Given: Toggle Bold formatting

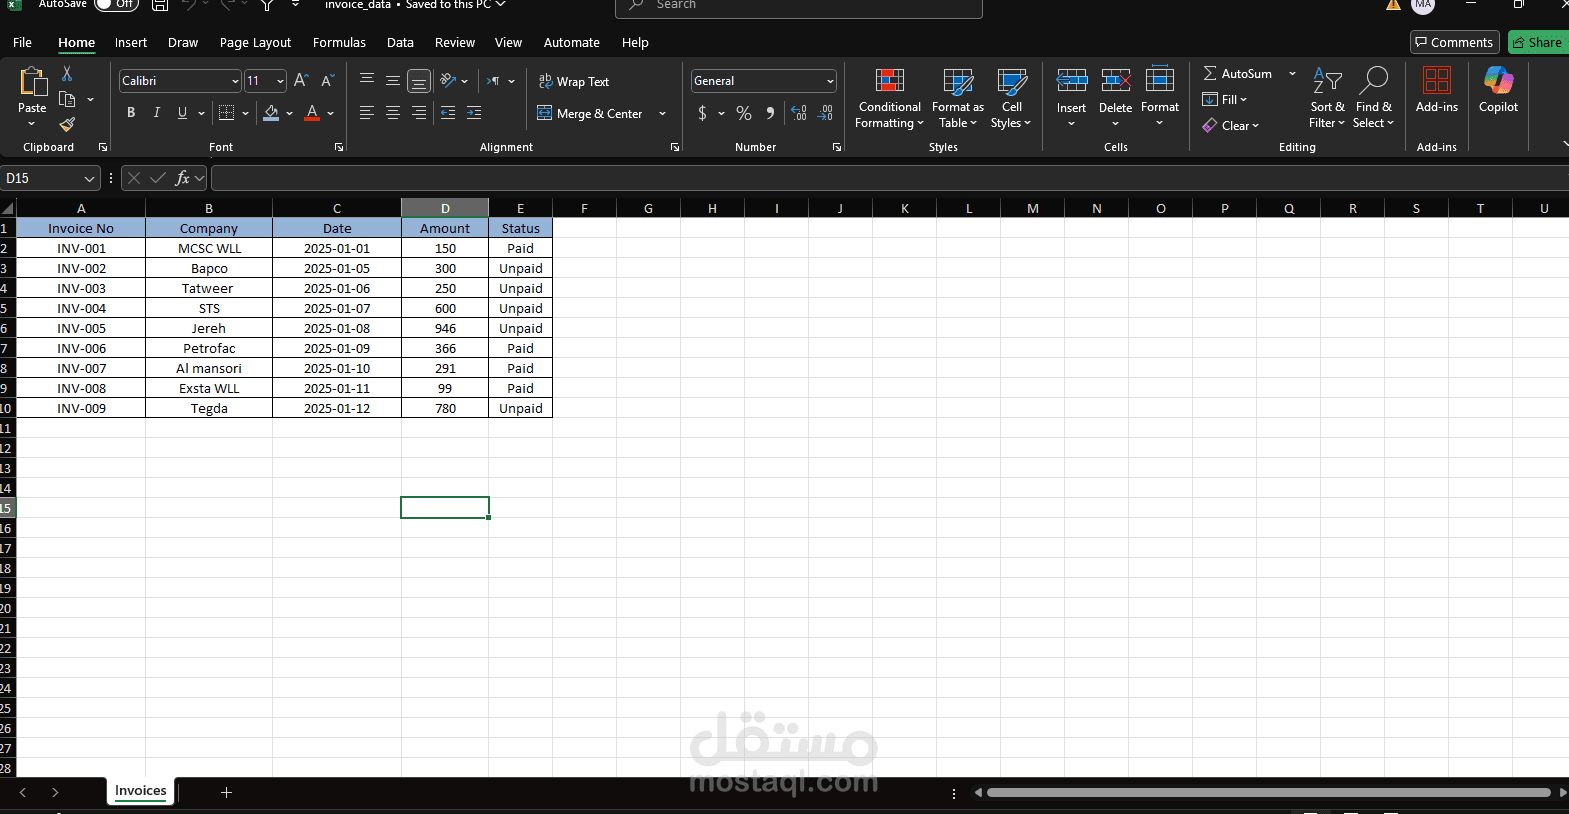Looking at the screenshot, I should click(x=131, y=113).
